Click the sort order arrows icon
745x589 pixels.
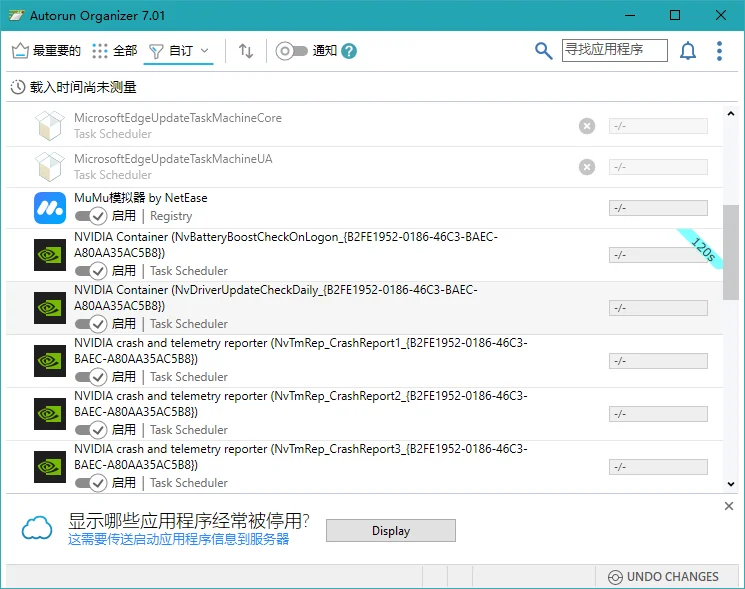pyautogui.click(x=246, y=50)
